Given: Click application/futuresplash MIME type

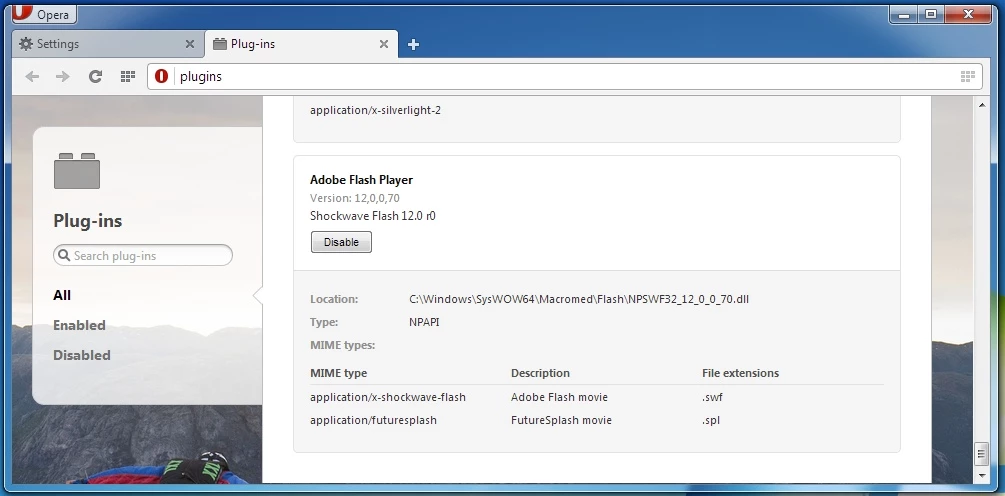Looking at the screenshot, I should (374, 420).
